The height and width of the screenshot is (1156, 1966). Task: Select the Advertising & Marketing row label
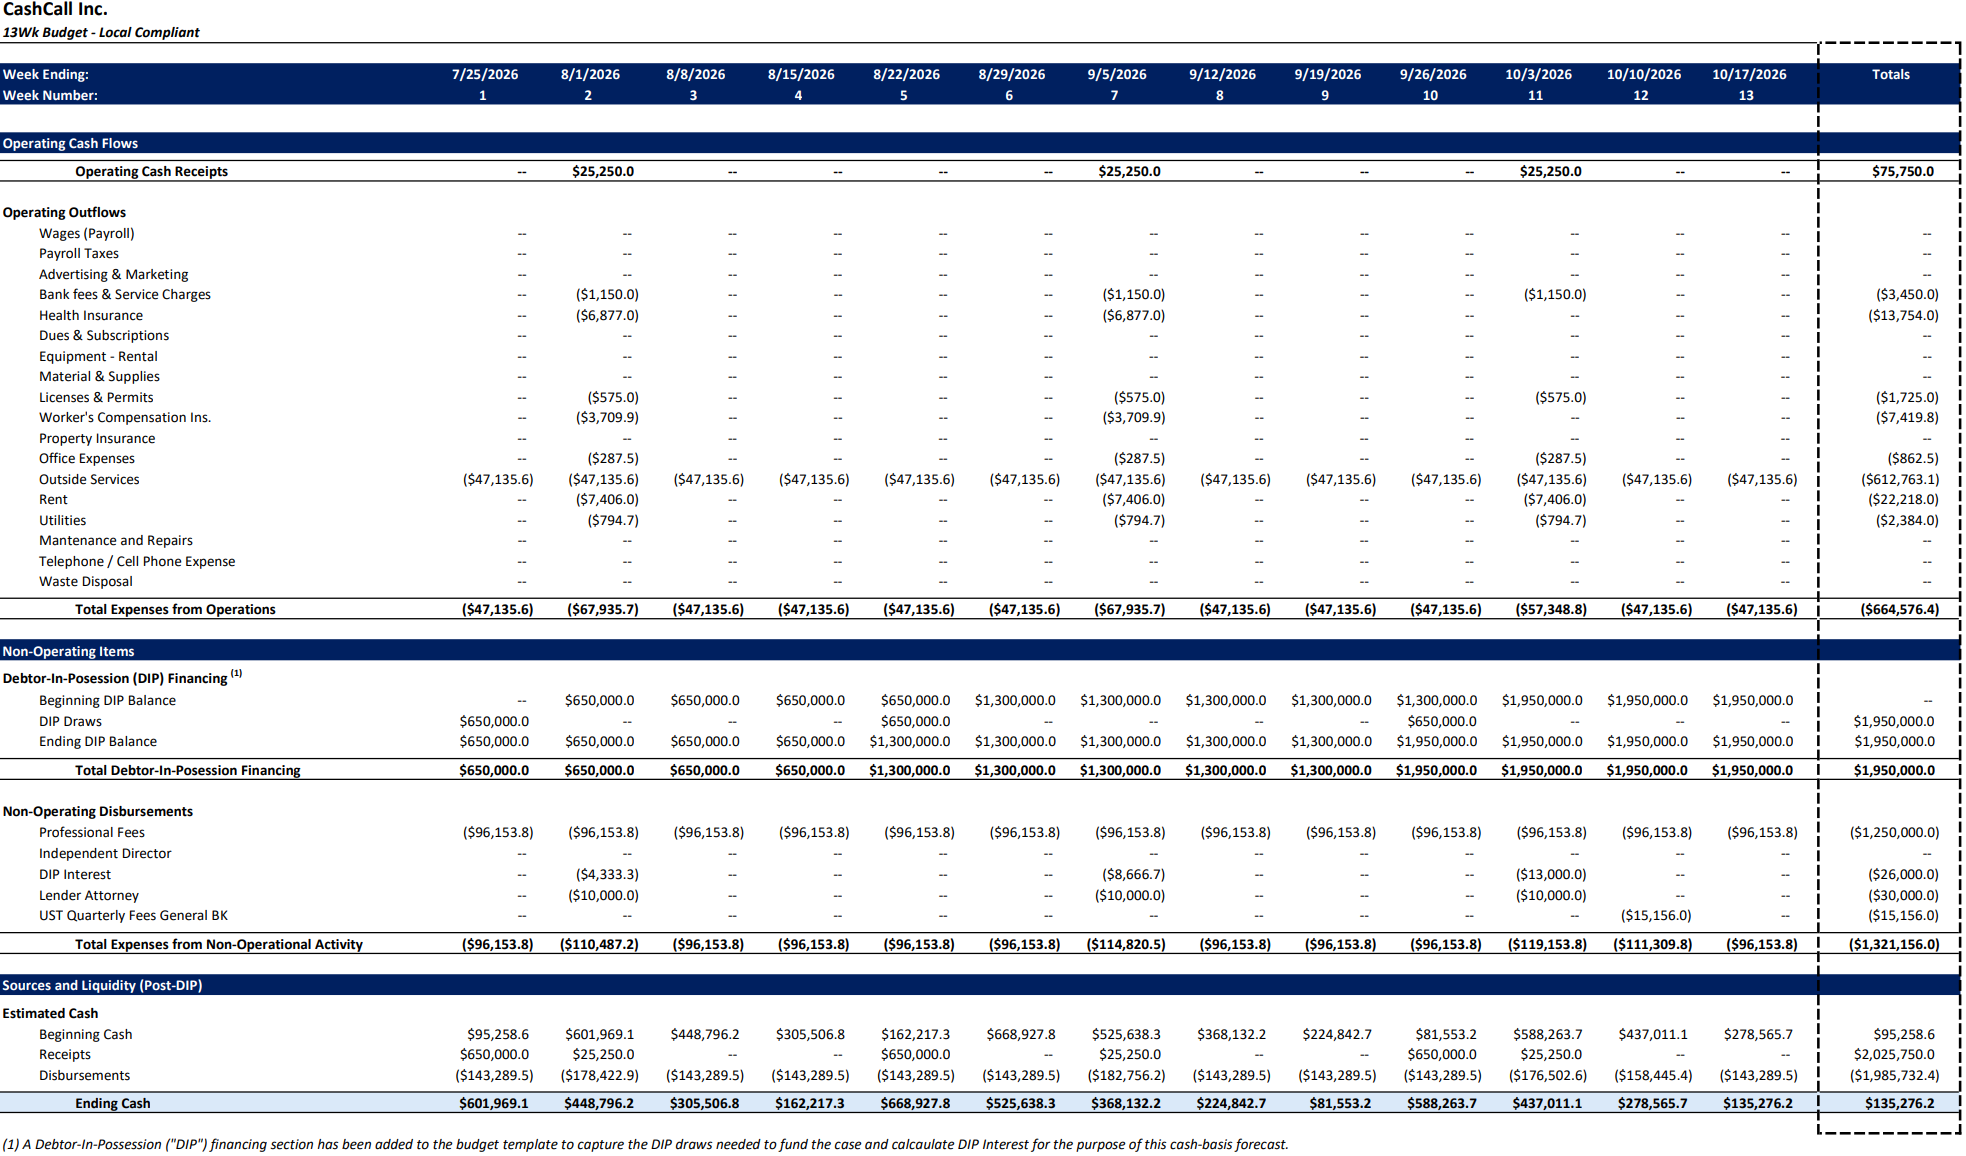(x=113, y=274)
